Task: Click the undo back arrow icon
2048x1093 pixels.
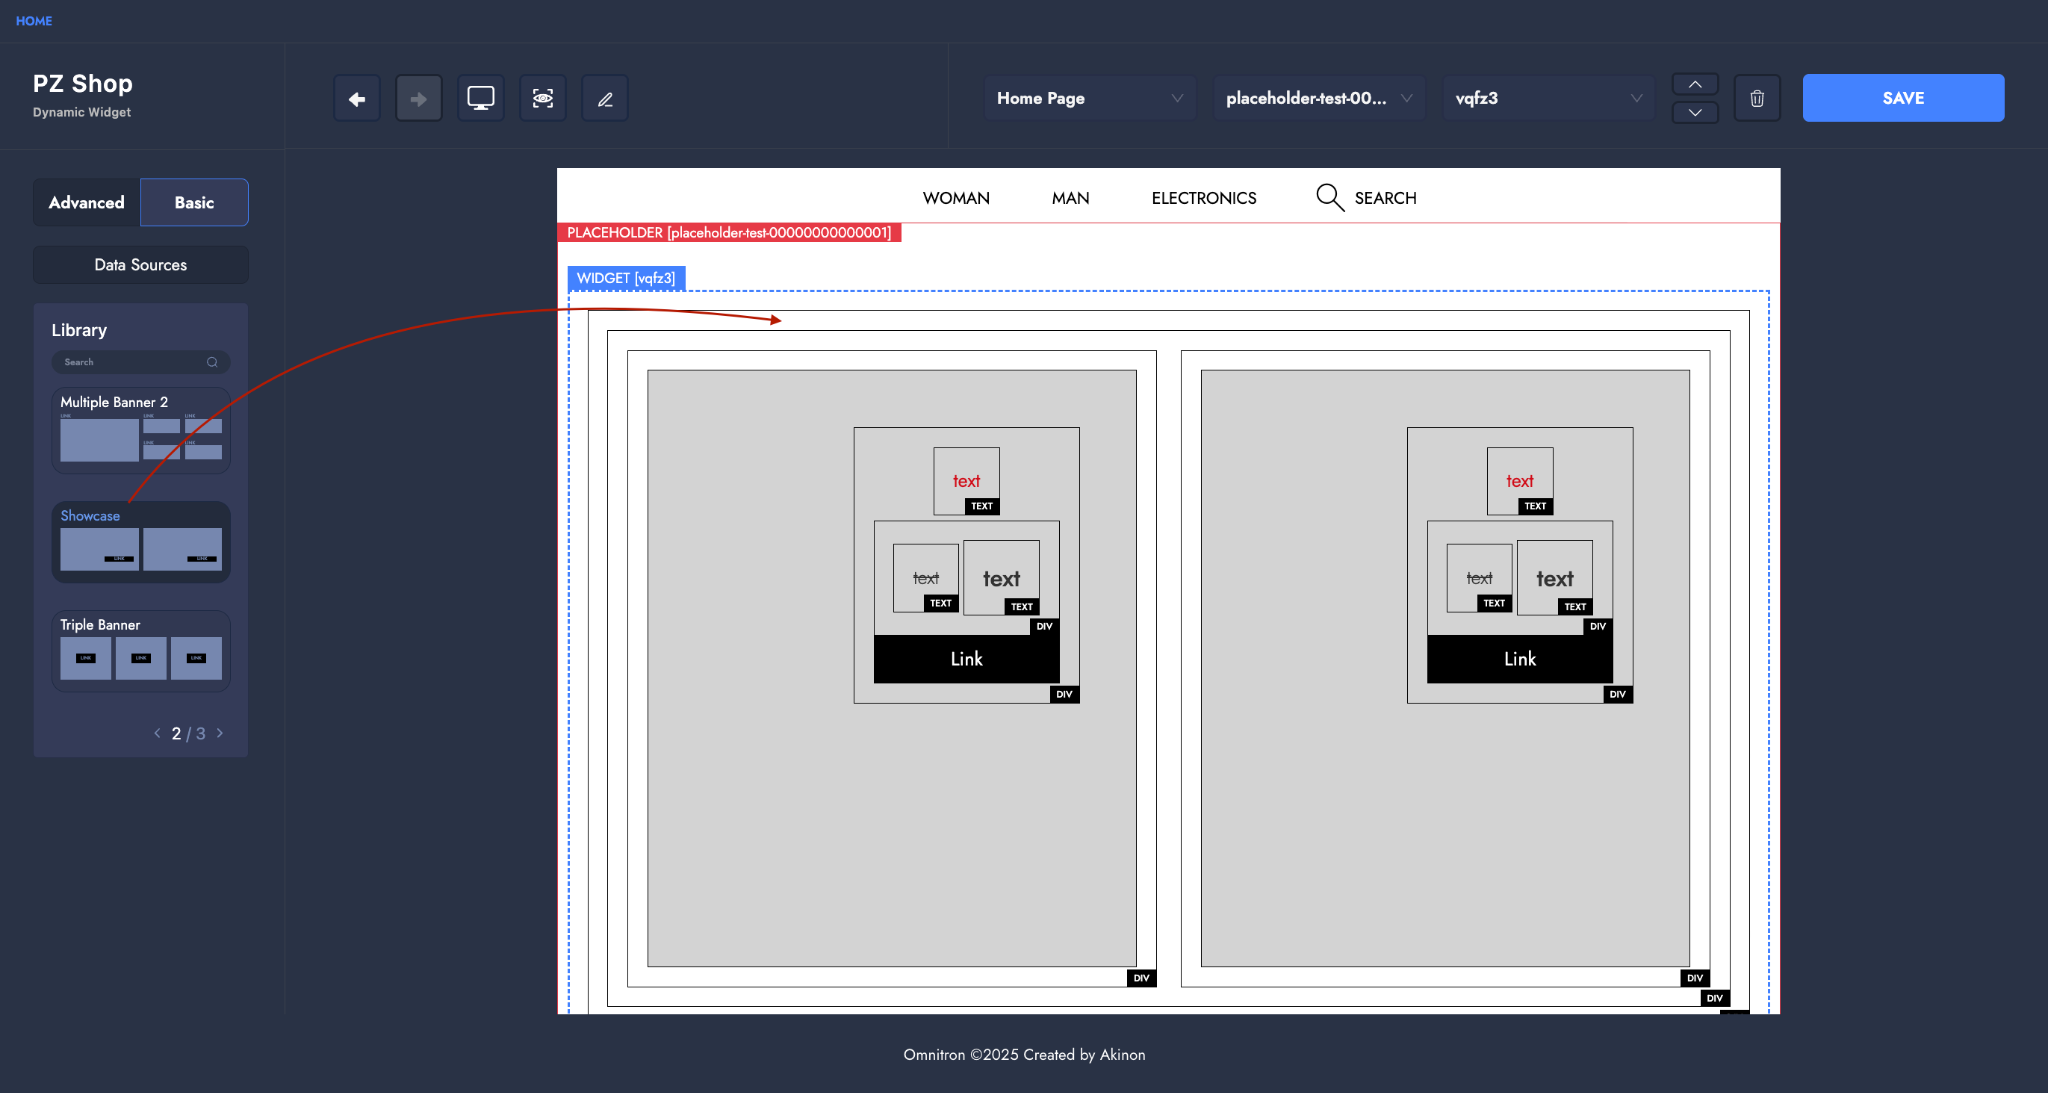Action: 357,99
